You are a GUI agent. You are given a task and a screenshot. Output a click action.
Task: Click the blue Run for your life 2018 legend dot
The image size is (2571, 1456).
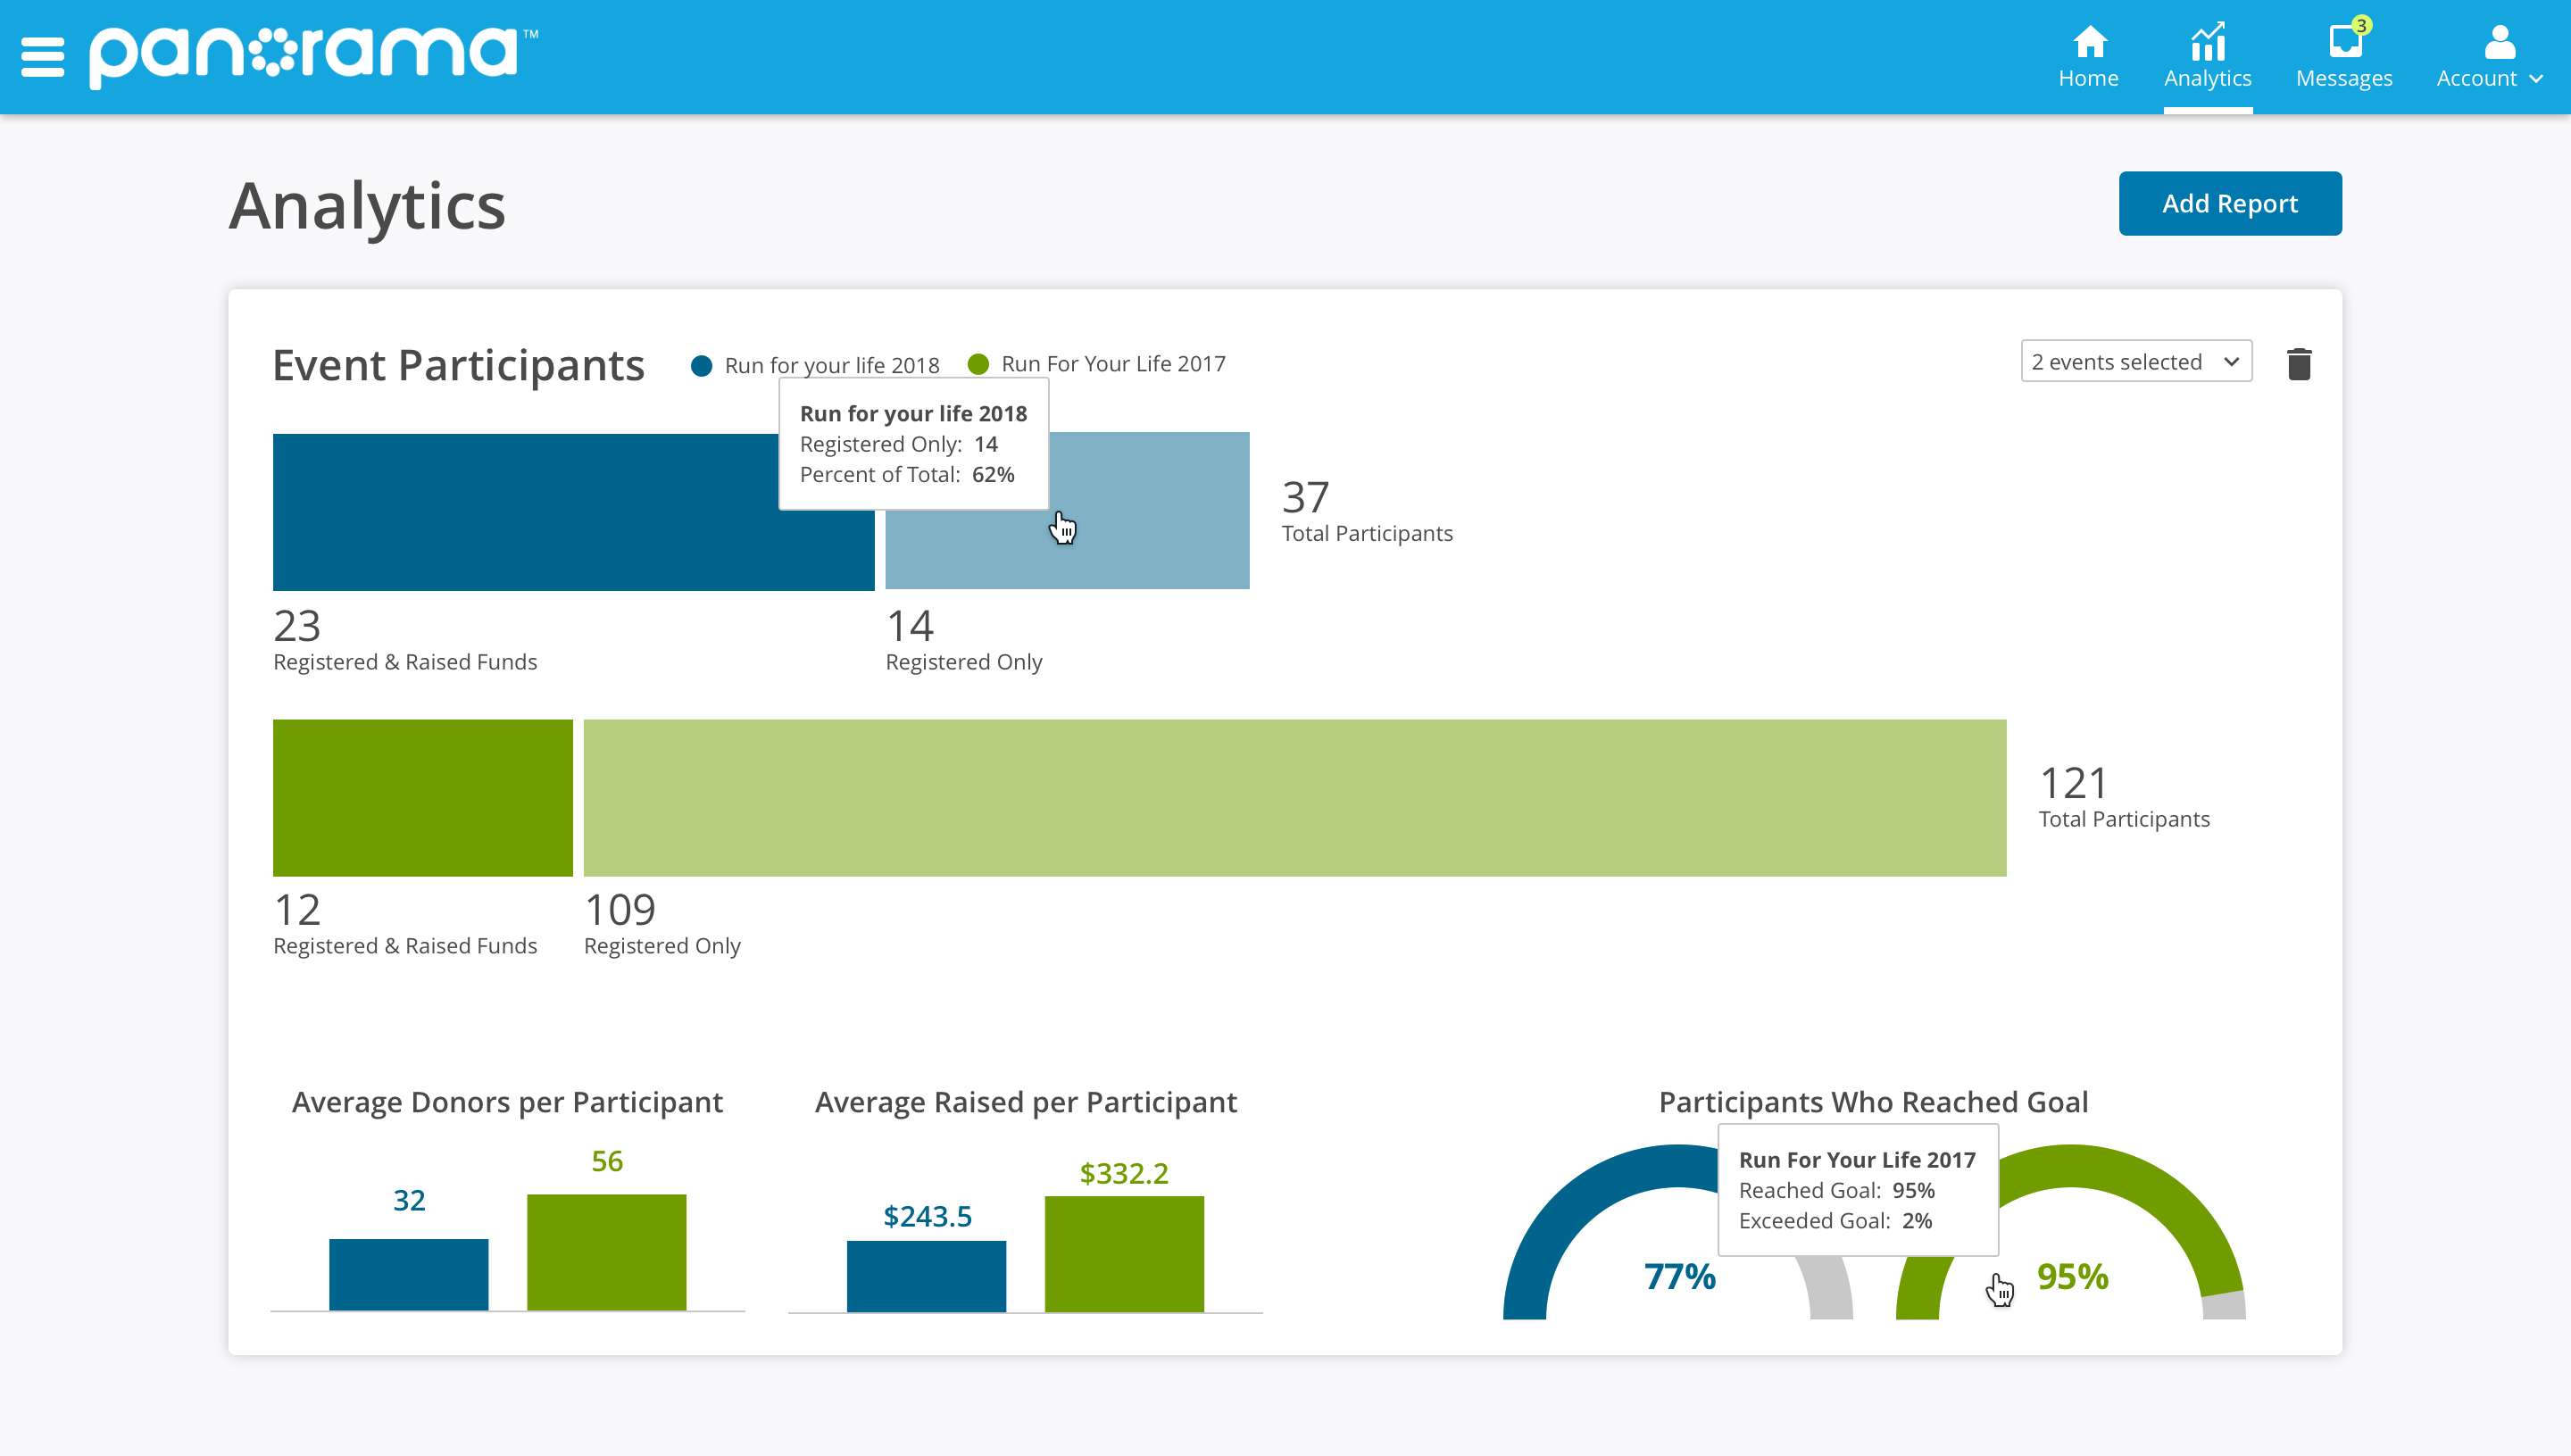pos(701,365)
